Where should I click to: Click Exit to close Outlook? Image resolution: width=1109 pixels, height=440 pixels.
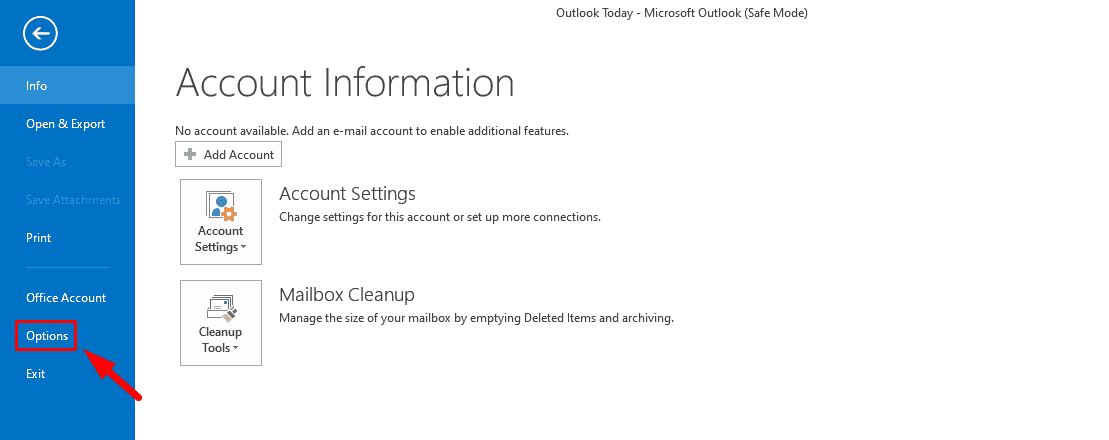click(x=36, y=374)
